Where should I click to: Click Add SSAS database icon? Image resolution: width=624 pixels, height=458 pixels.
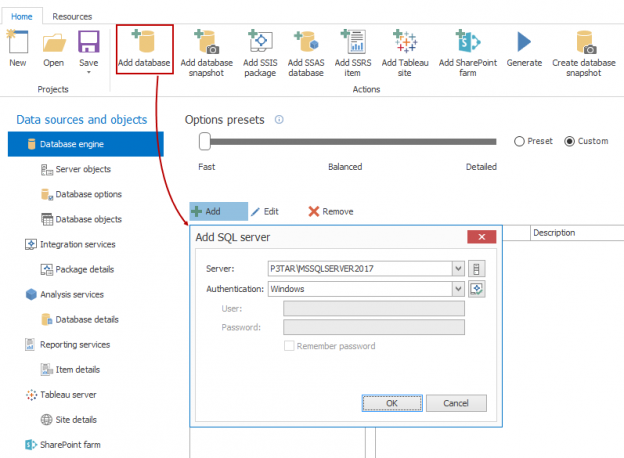tap(306, 41)
